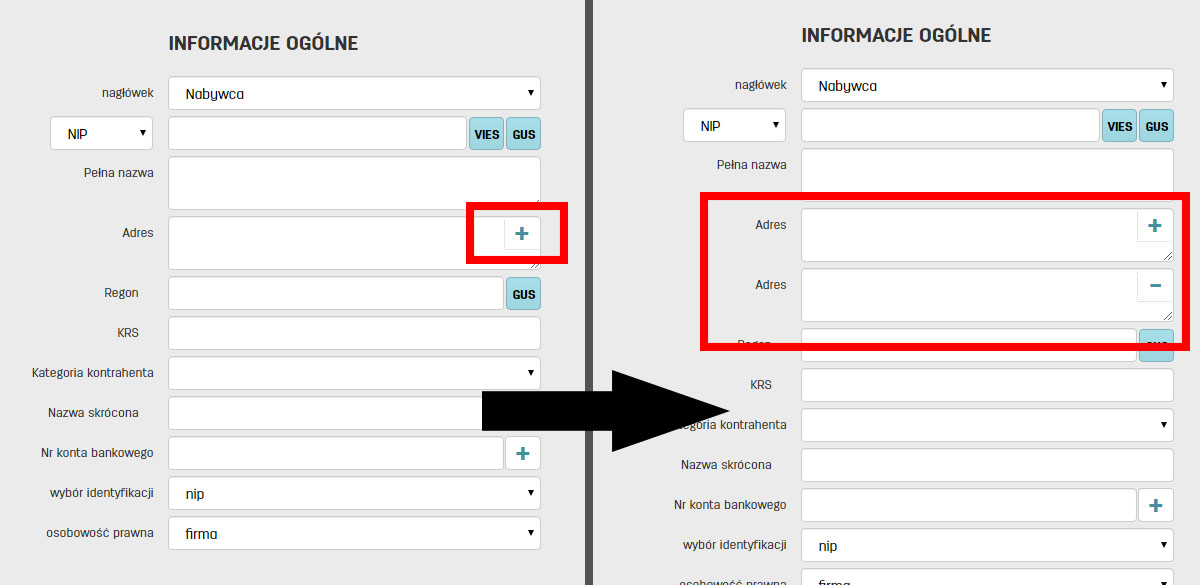
Task: Remove the extra Adres field with the minus icon
Action: (x=1155, y=285)
